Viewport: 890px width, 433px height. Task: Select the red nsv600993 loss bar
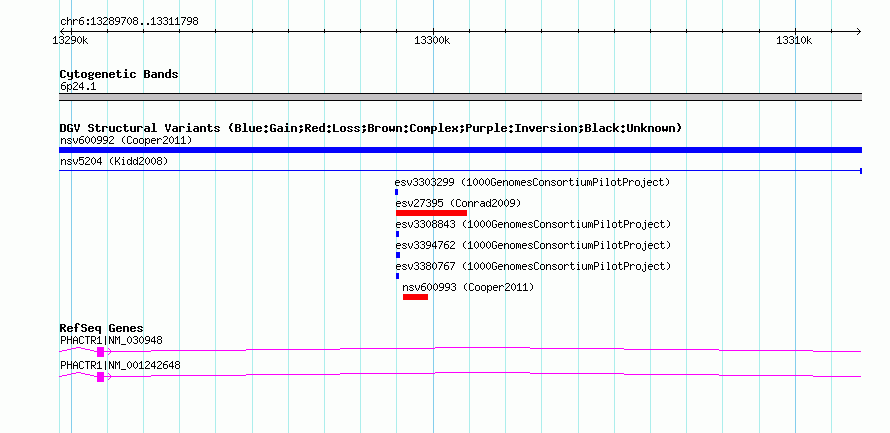tap(415, 297)
